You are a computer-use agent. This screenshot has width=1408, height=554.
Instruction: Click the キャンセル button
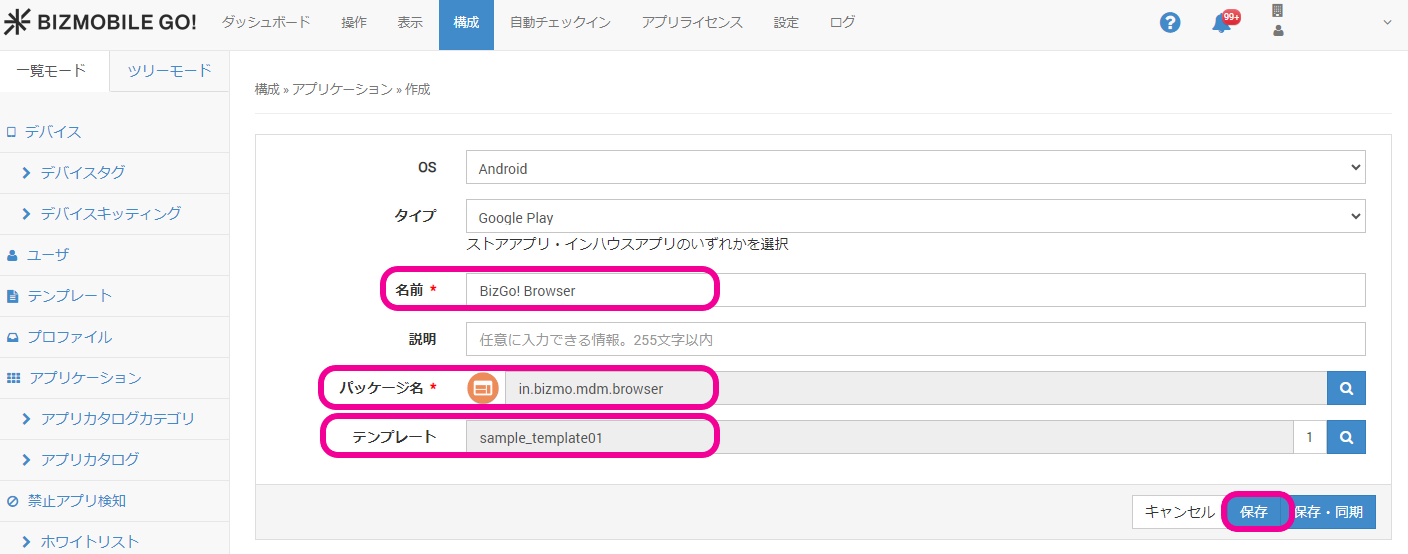tap(1179, 512)
